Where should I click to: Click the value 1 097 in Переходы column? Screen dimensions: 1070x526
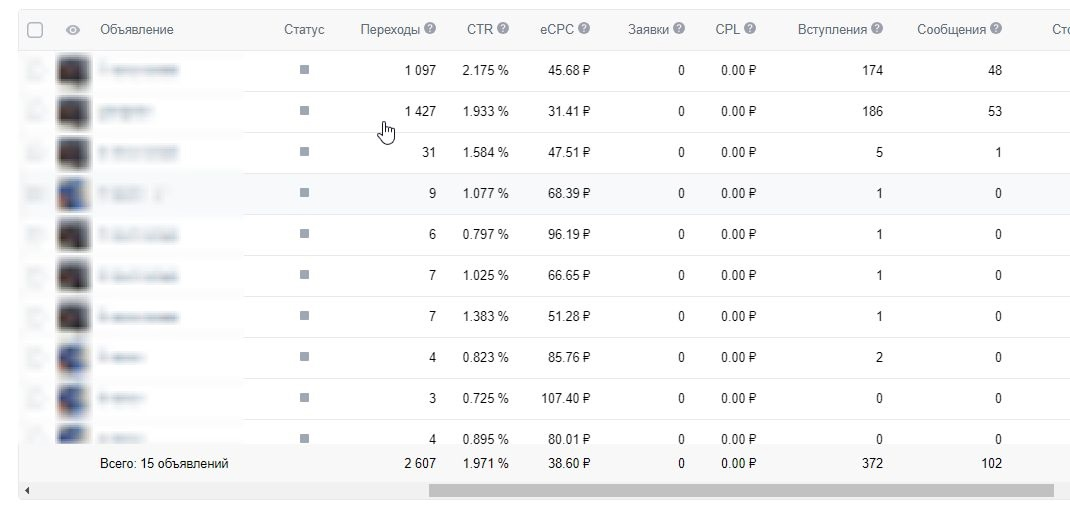click(420, 70)
